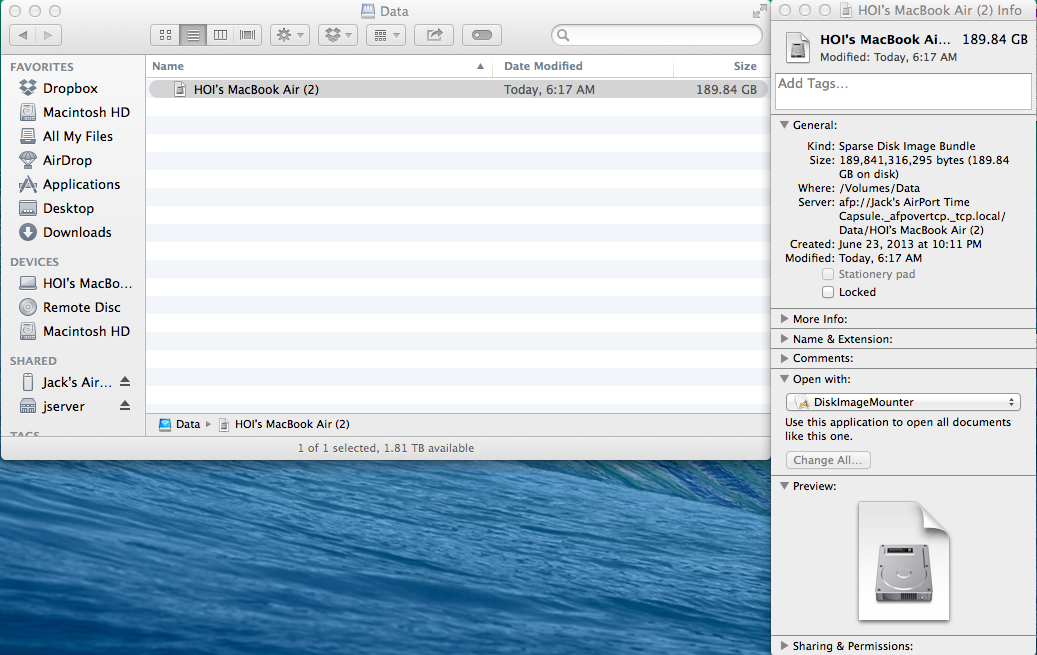Toggle the Locked checkbox
1037x655 pixels.
pyautogui.click(x=828, y=292)
